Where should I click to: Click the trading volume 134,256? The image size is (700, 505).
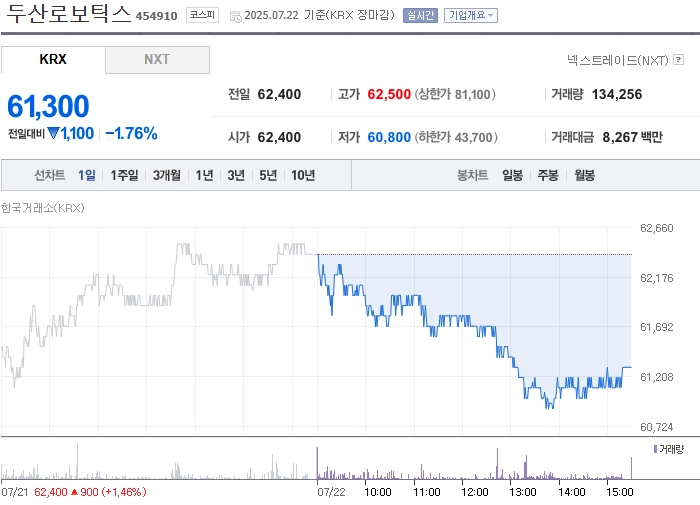[x=617, y=94]
